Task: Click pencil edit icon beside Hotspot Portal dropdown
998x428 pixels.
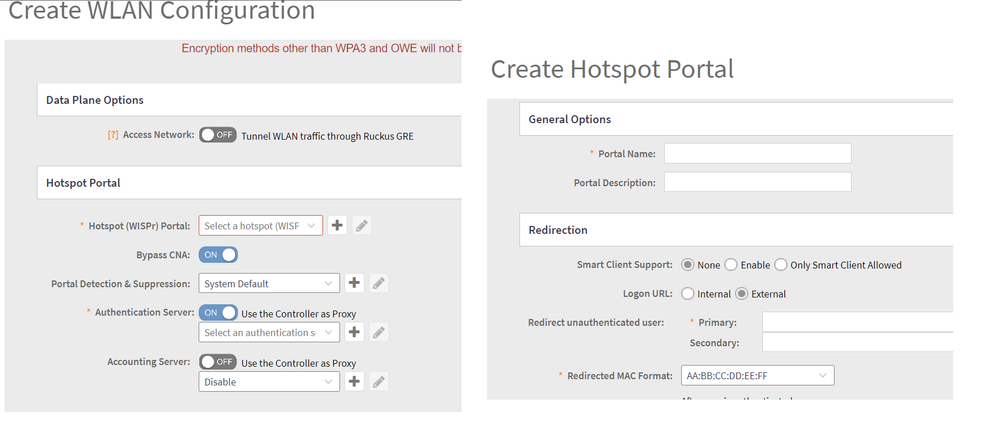Action: (x=362, y=226)
